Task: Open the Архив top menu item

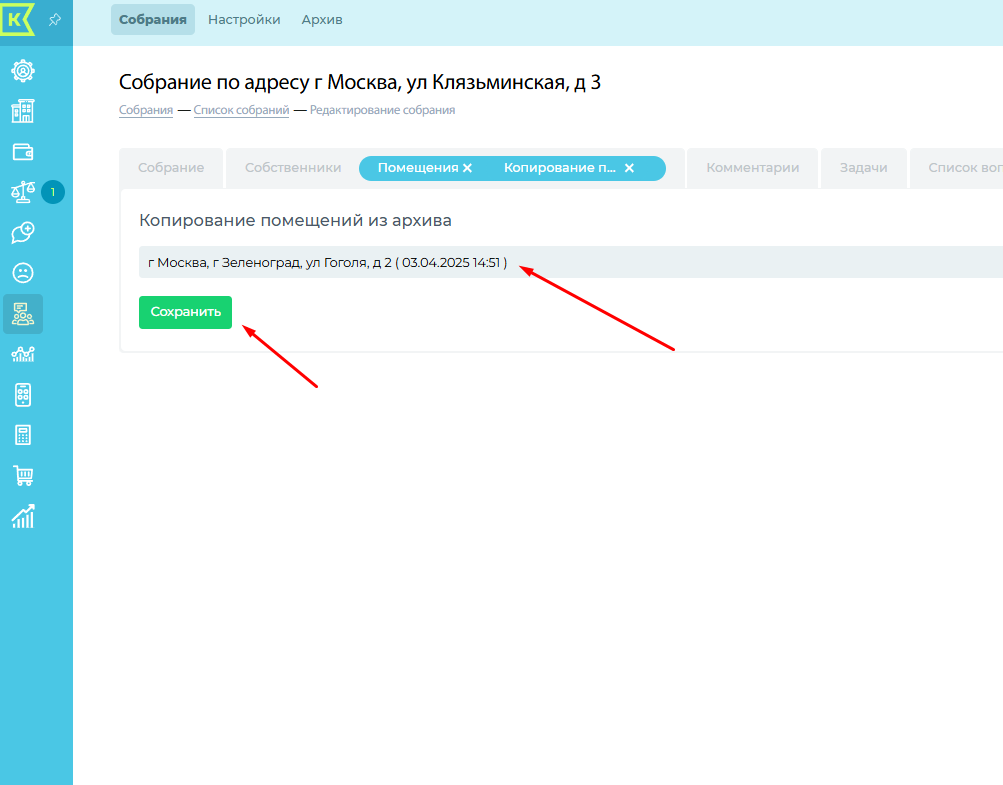Action: pyautogui.click(x=322, y=20)
